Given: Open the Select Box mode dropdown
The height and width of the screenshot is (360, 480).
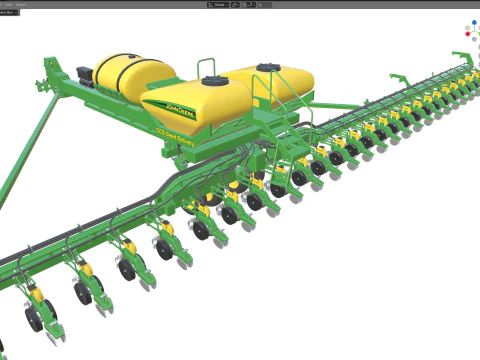Looking at the screenshot, I should [x=9, y=13].
